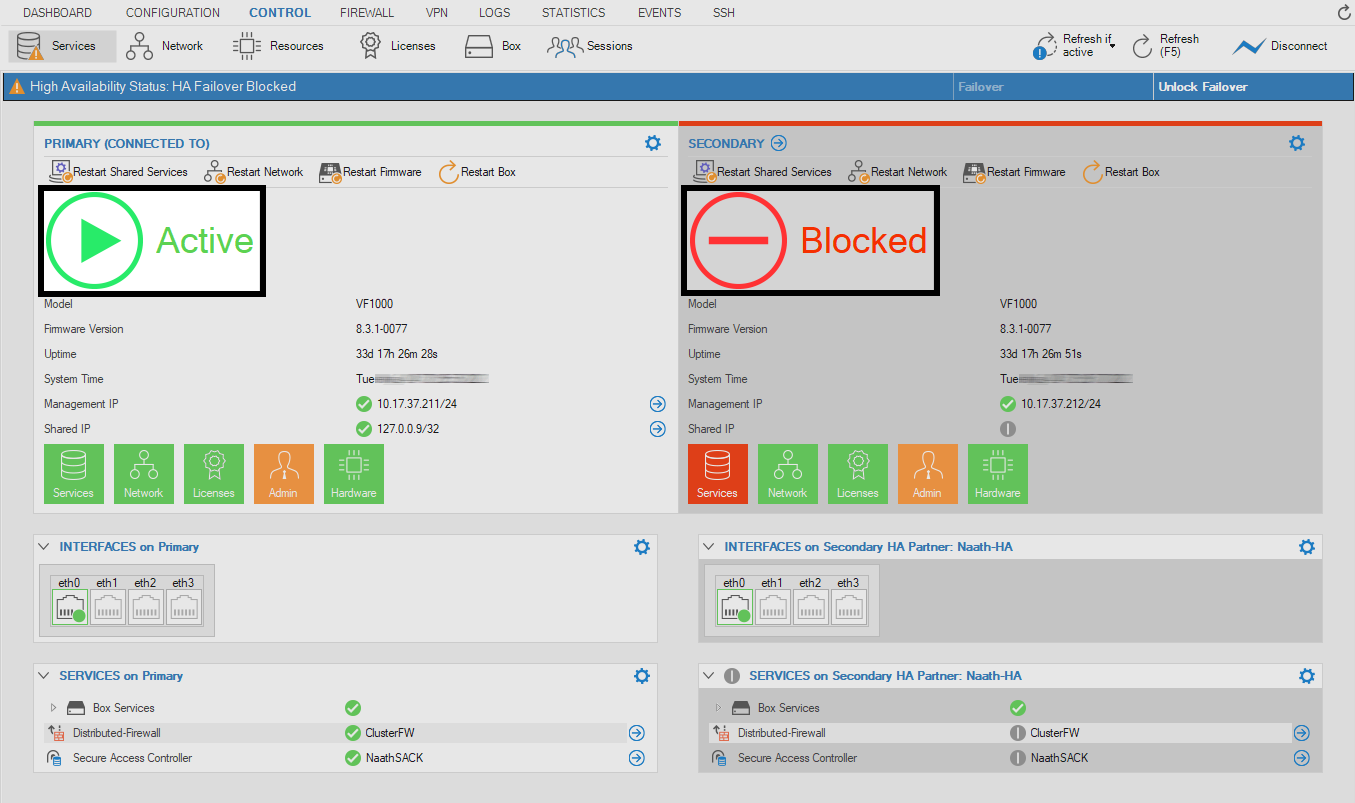Viewport: 1355px width, 803px height.
Task: Select the Licenses tile on the Secondary unit
Action: tap(857, 473)
